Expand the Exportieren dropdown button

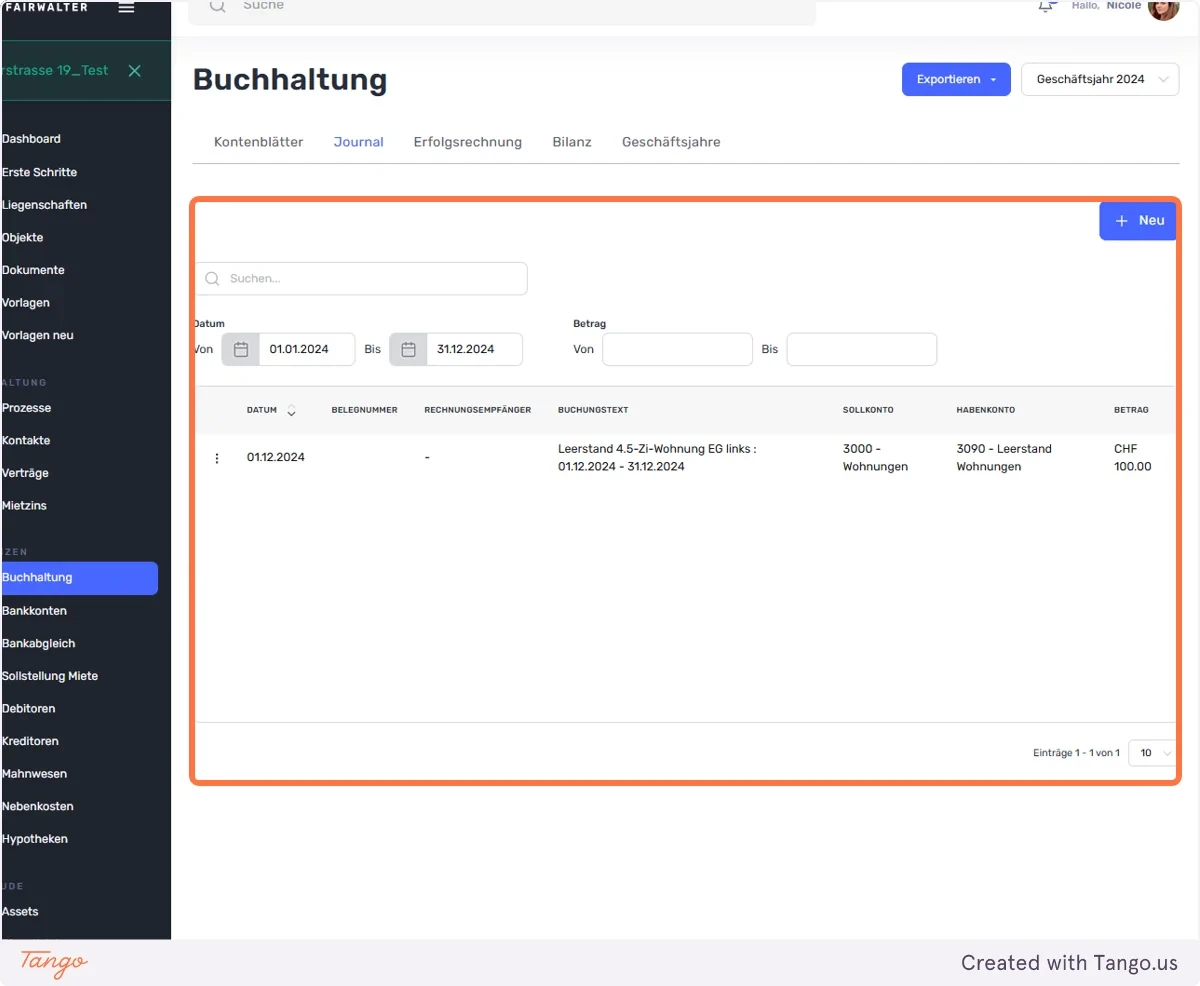956,80
